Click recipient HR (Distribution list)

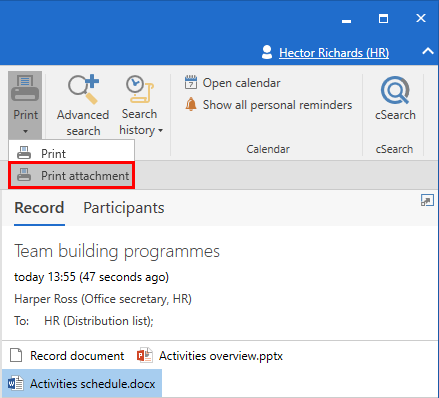tap(99, 321)
